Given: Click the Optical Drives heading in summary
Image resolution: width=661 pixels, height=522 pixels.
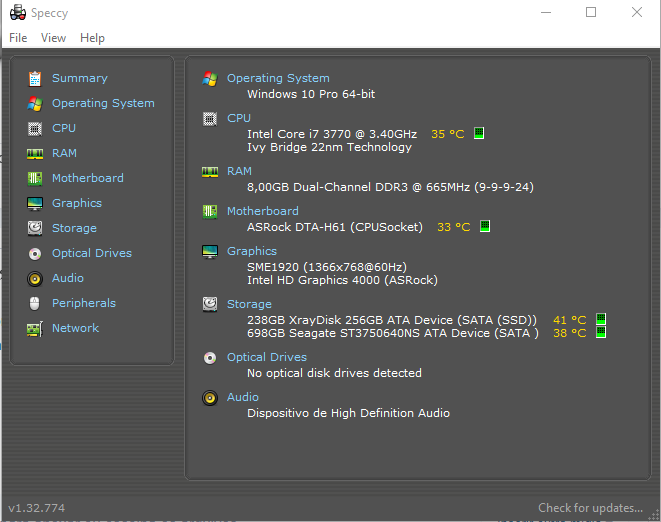Looking at the screenshot, I should click(267, 357).
